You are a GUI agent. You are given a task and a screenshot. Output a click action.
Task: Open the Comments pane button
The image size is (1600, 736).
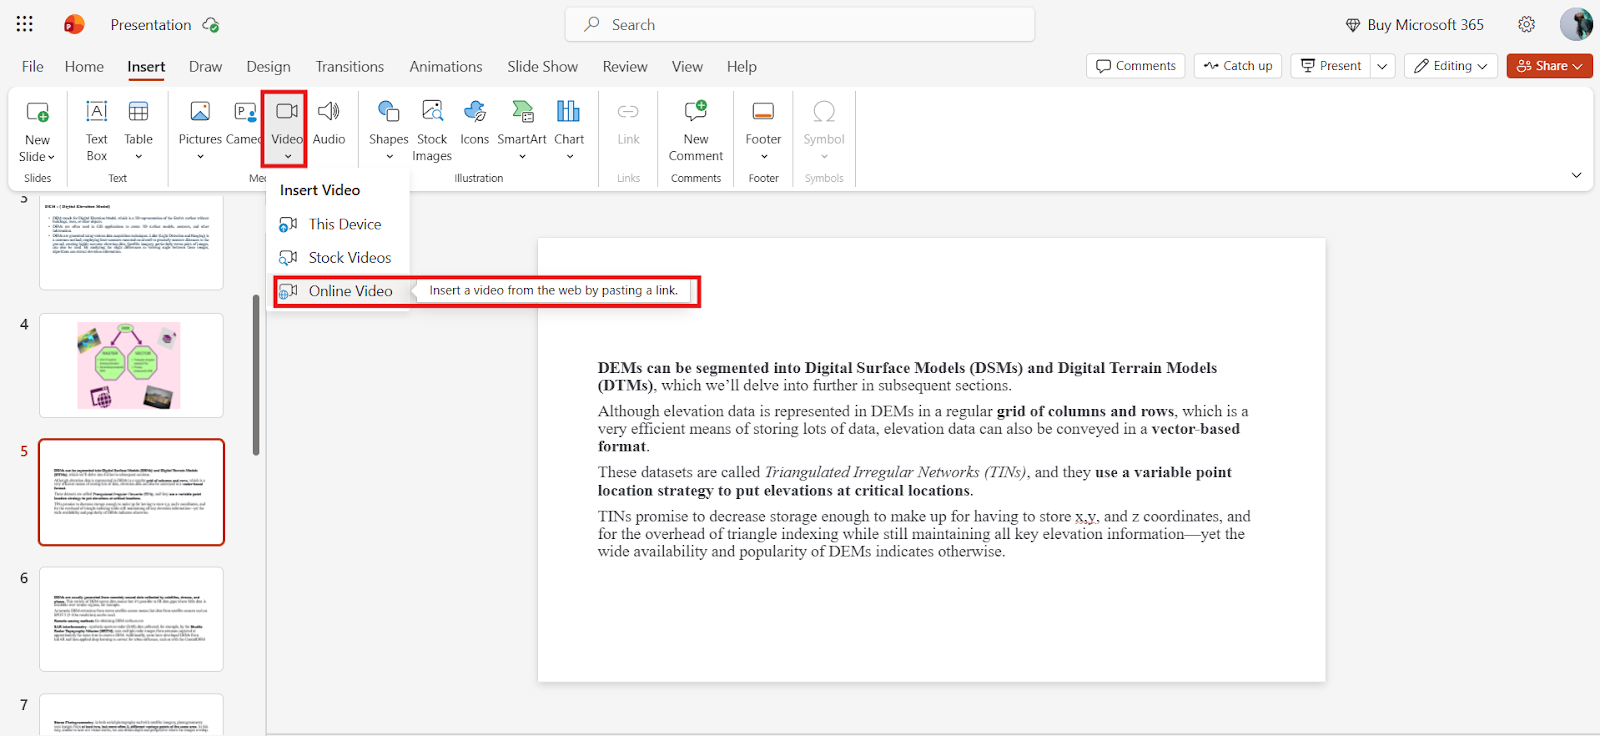tap(1136, 66)
